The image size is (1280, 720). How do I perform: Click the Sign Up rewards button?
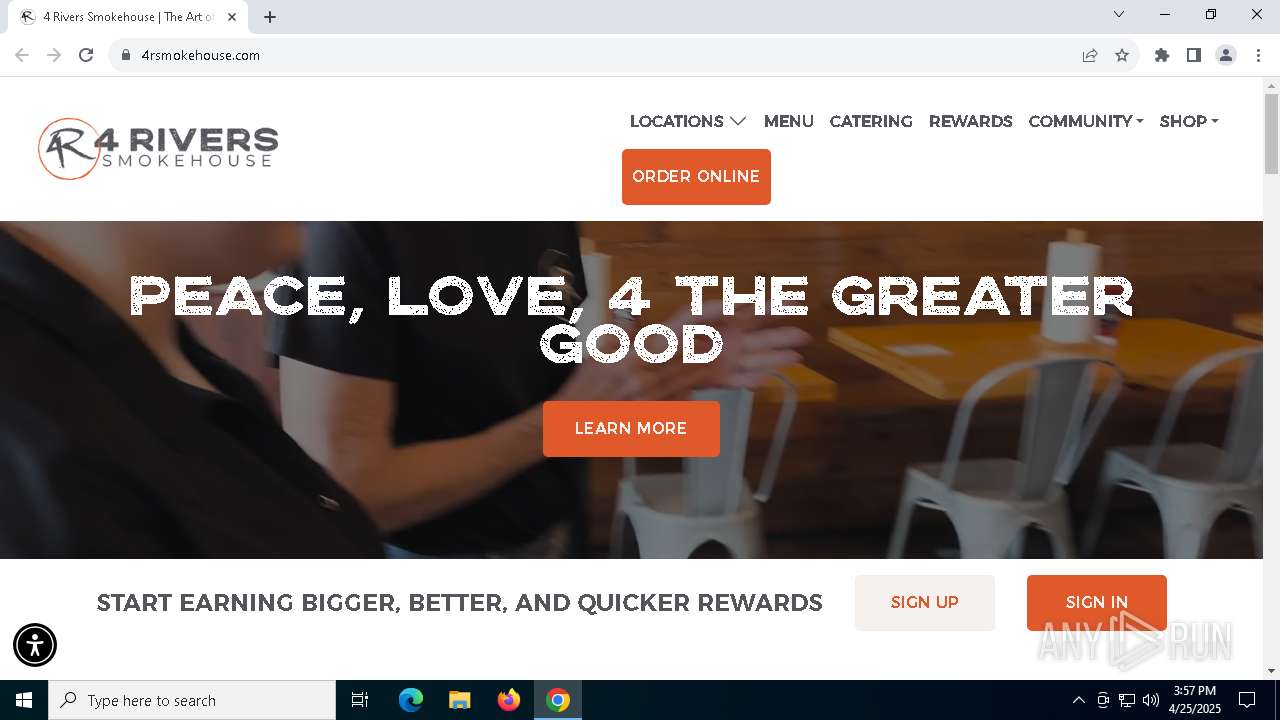pyautogui.click(x=925, y=603)
